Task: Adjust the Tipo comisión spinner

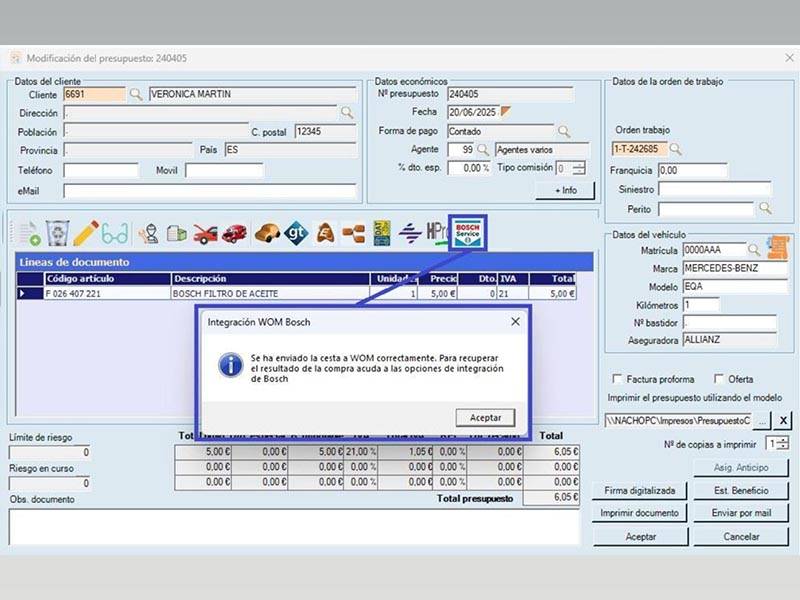Action: (x=579, y=168)
